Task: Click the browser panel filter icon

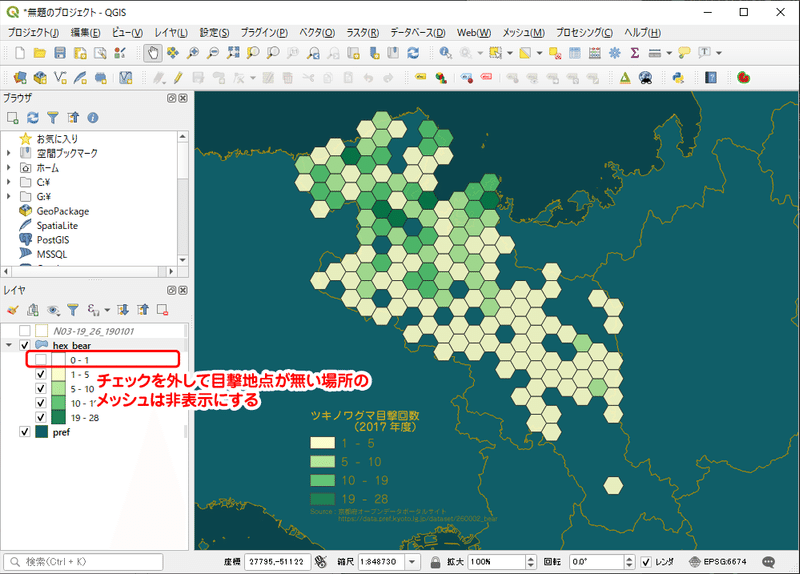Action: click(x=53, y=118)
